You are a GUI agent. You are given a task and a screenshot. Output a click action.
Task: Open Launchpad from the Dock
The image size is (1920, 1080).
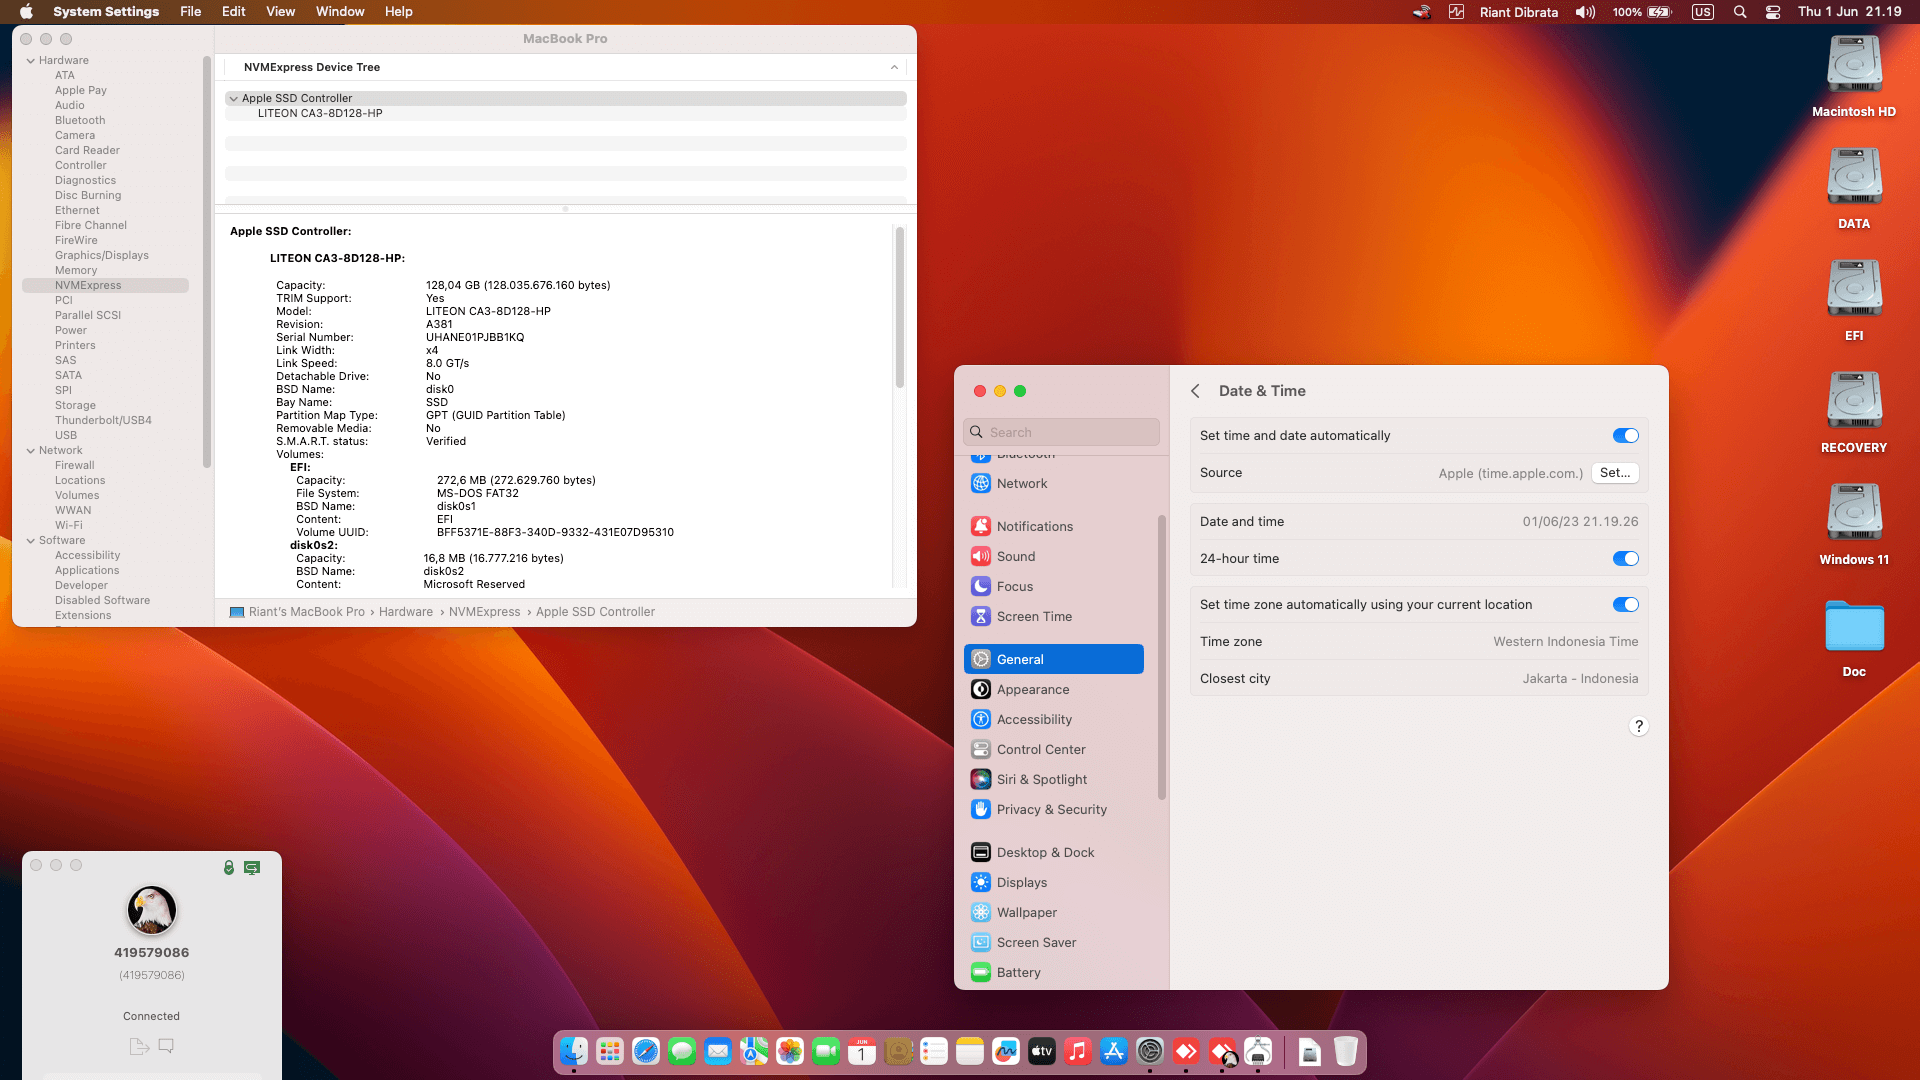(609, 1052)
